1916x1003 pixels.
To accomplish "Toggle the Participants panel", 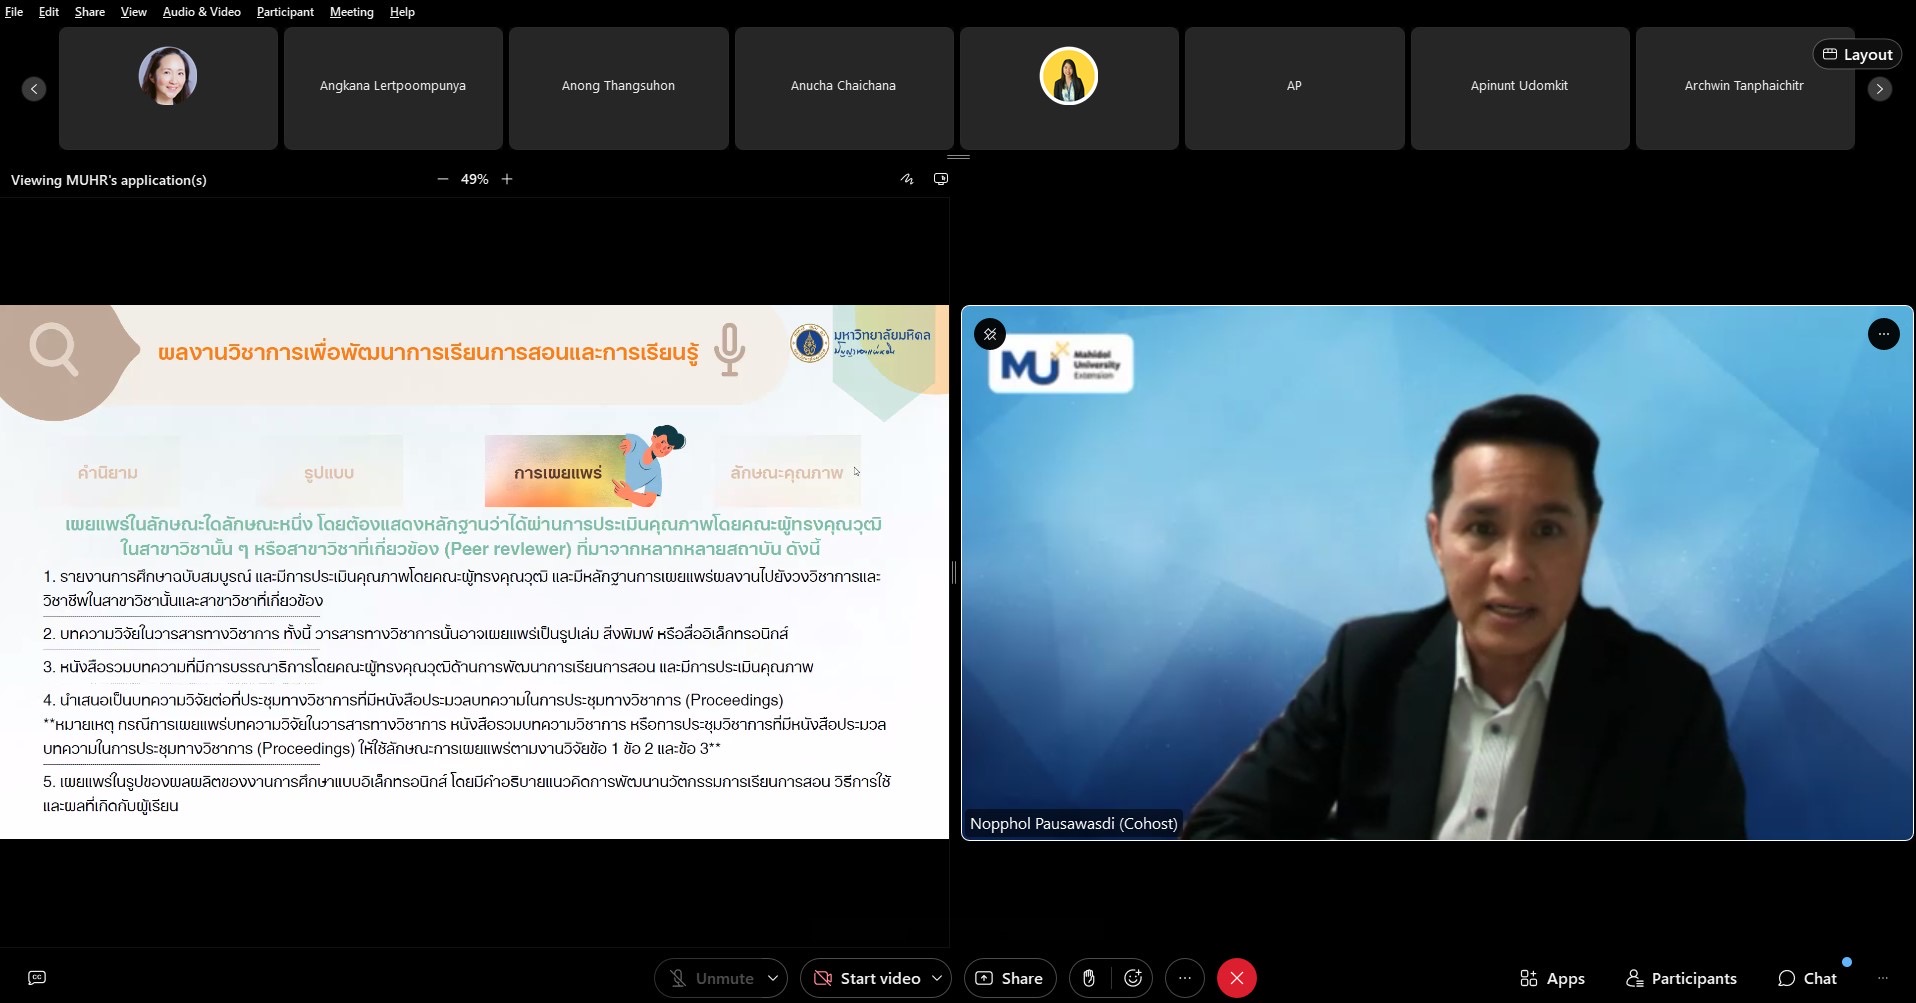I will coord(1681,978).
